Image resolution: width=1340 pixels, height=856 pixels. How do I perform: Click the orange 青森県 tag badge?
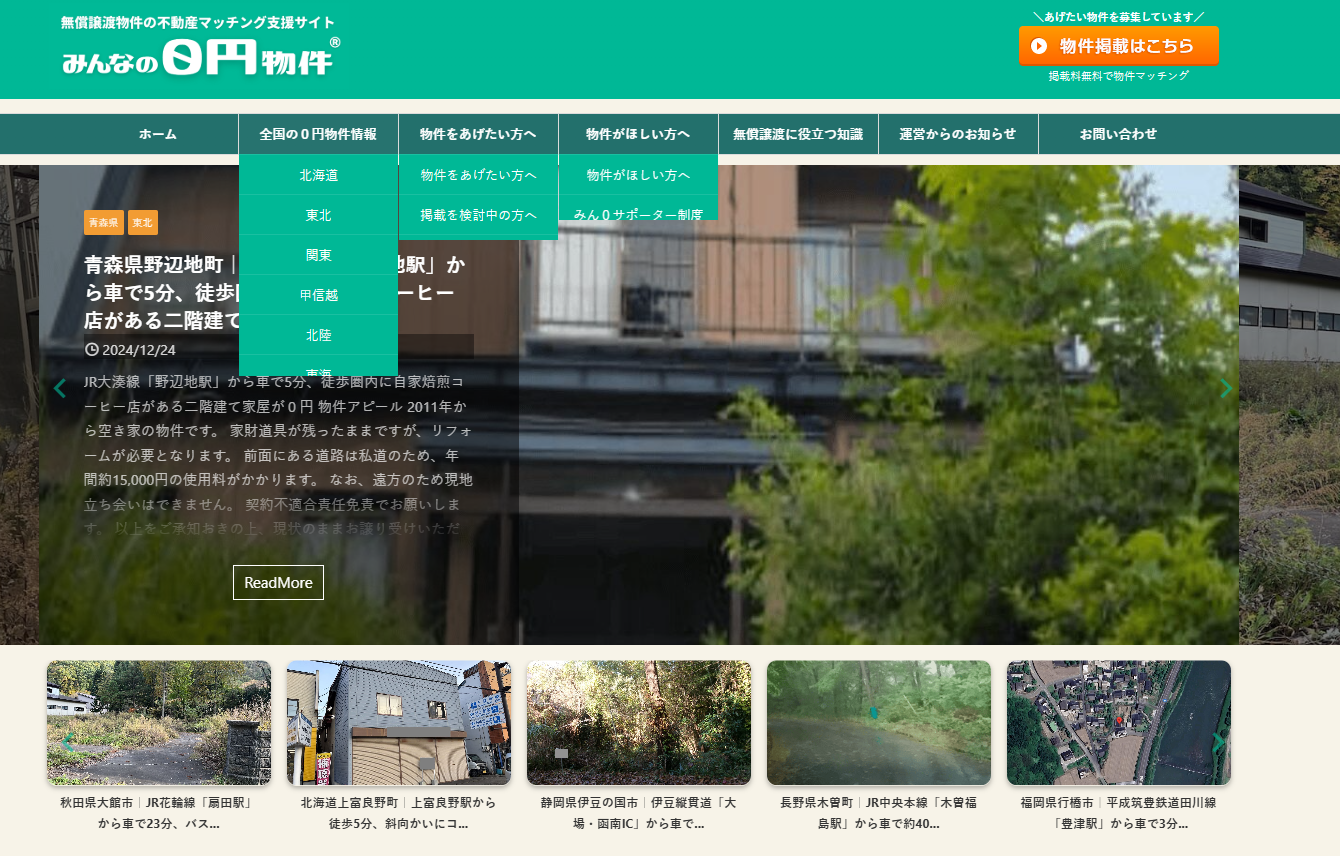pos(103,223)
